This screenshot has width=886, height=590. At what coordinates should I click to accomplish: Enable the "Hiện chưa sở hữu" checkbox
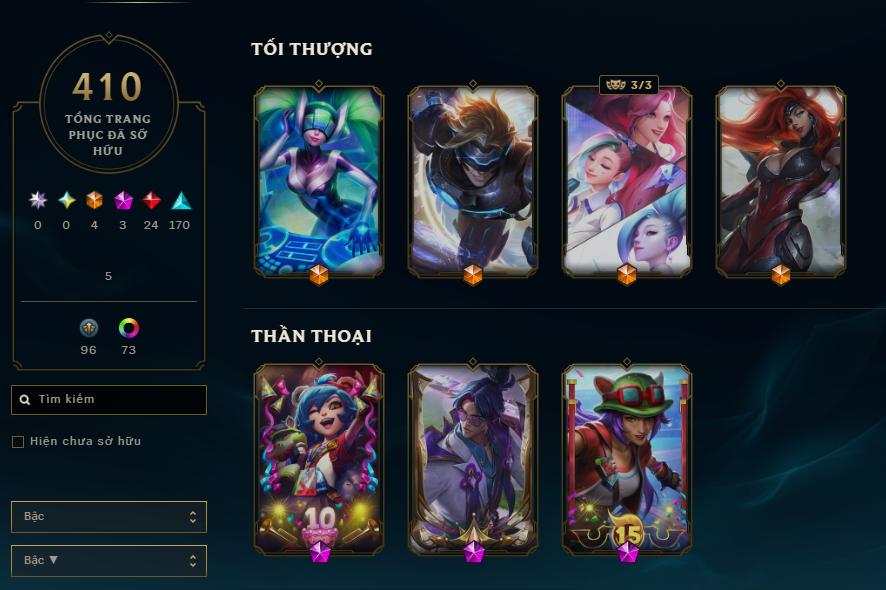(18, 441)
